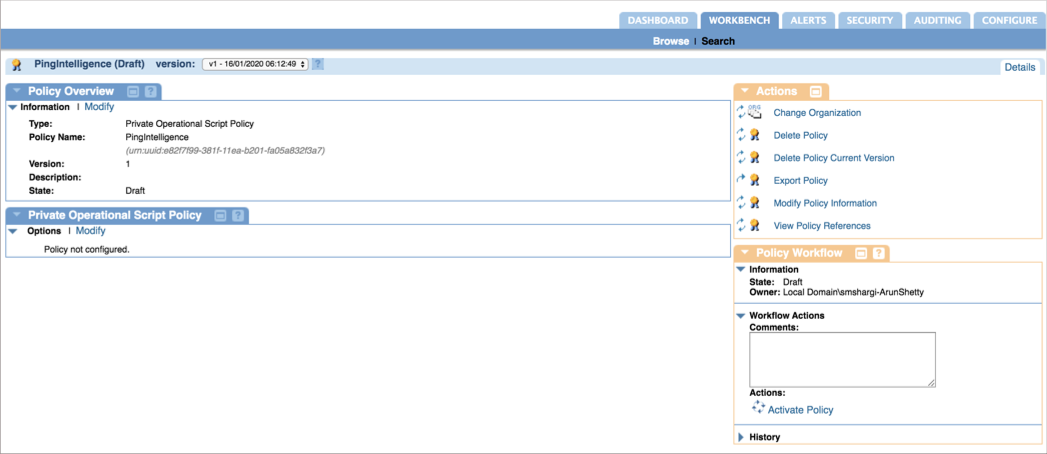This screenshot has height=454, width=1047.
Task: Collapse the Policy Overview Information section
Action: [13, 107]
